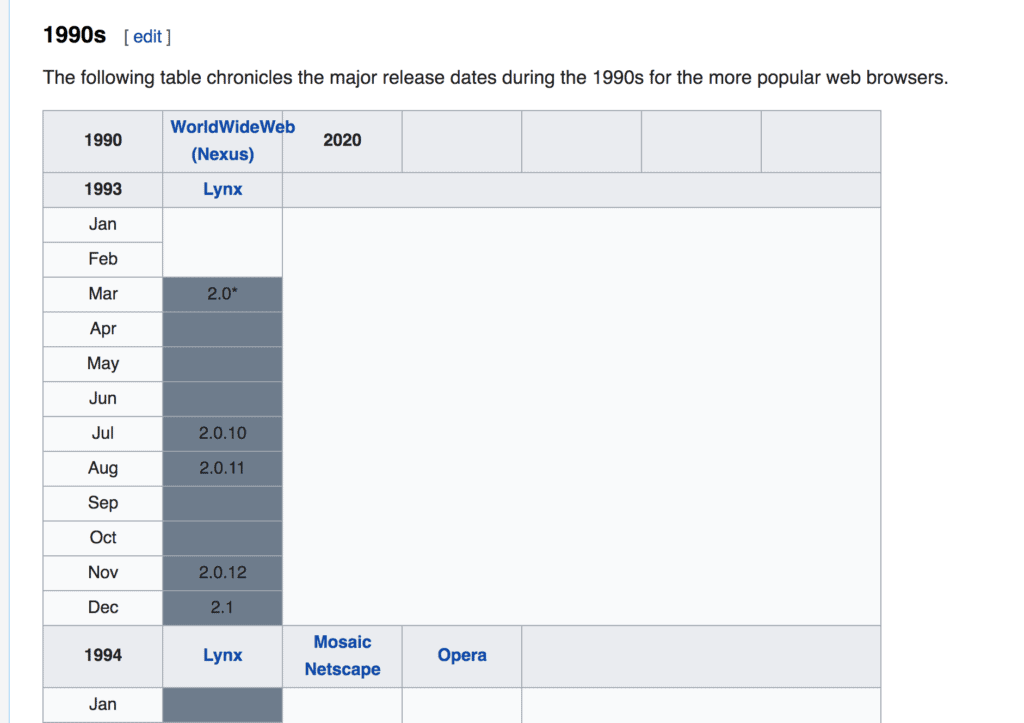Screen dimensions: 1024x723
Task: Click the Jul month cell
Action: pos(103,434)
